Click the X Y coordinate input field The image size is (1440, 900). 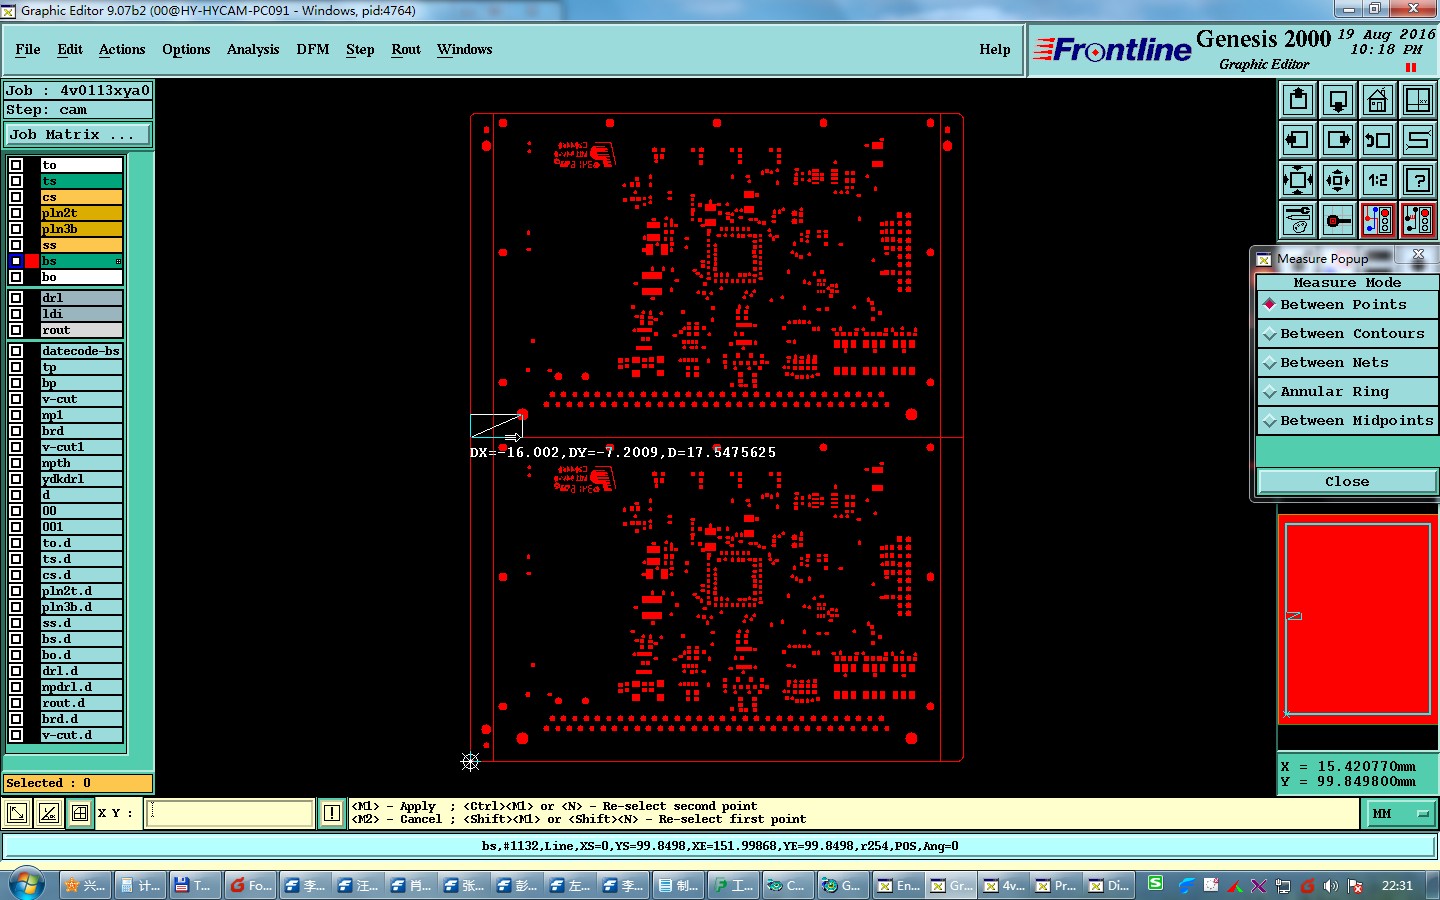[x=230, y=813]
